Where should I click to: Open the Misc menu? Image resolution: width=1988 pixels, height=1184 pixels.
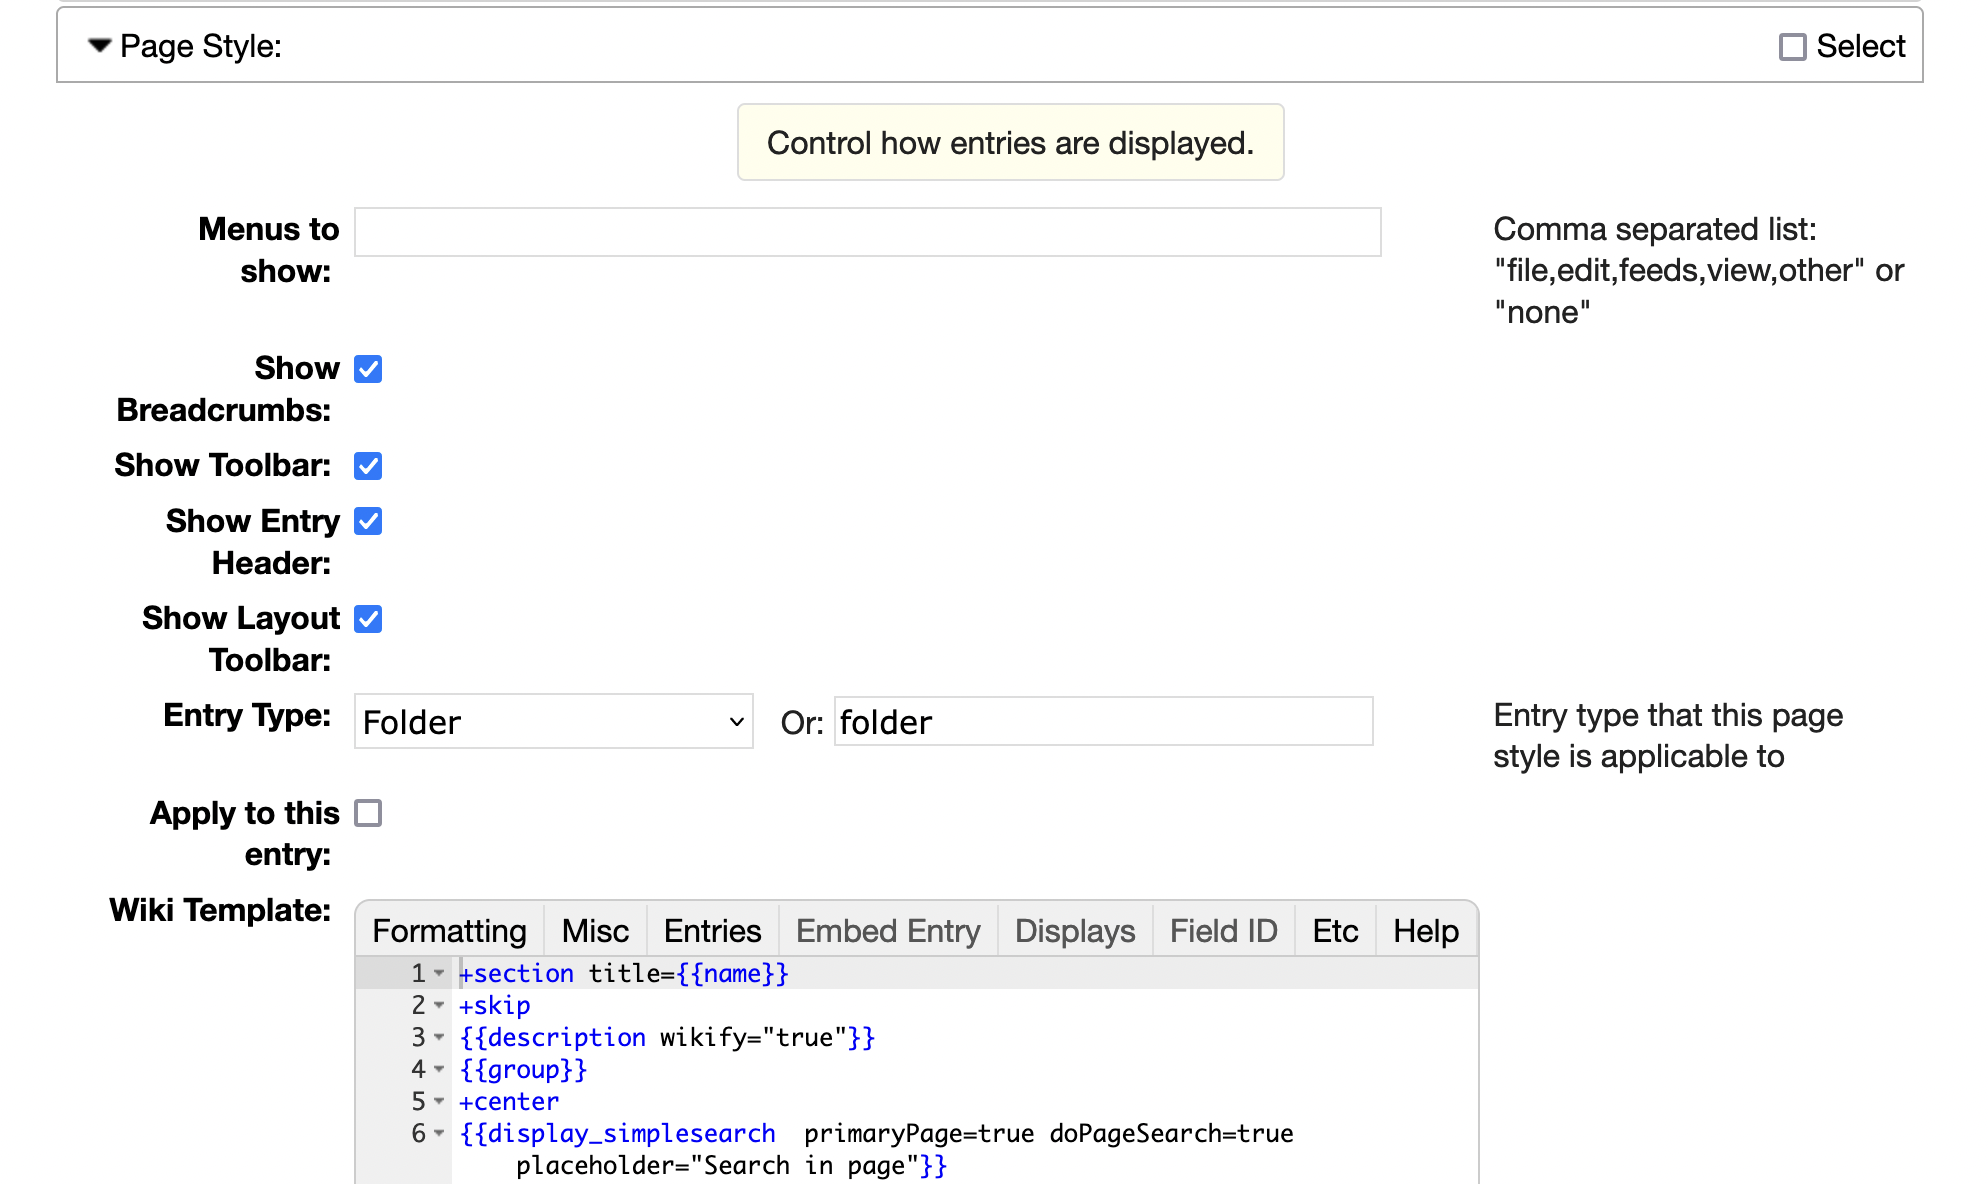click(595, 931)
